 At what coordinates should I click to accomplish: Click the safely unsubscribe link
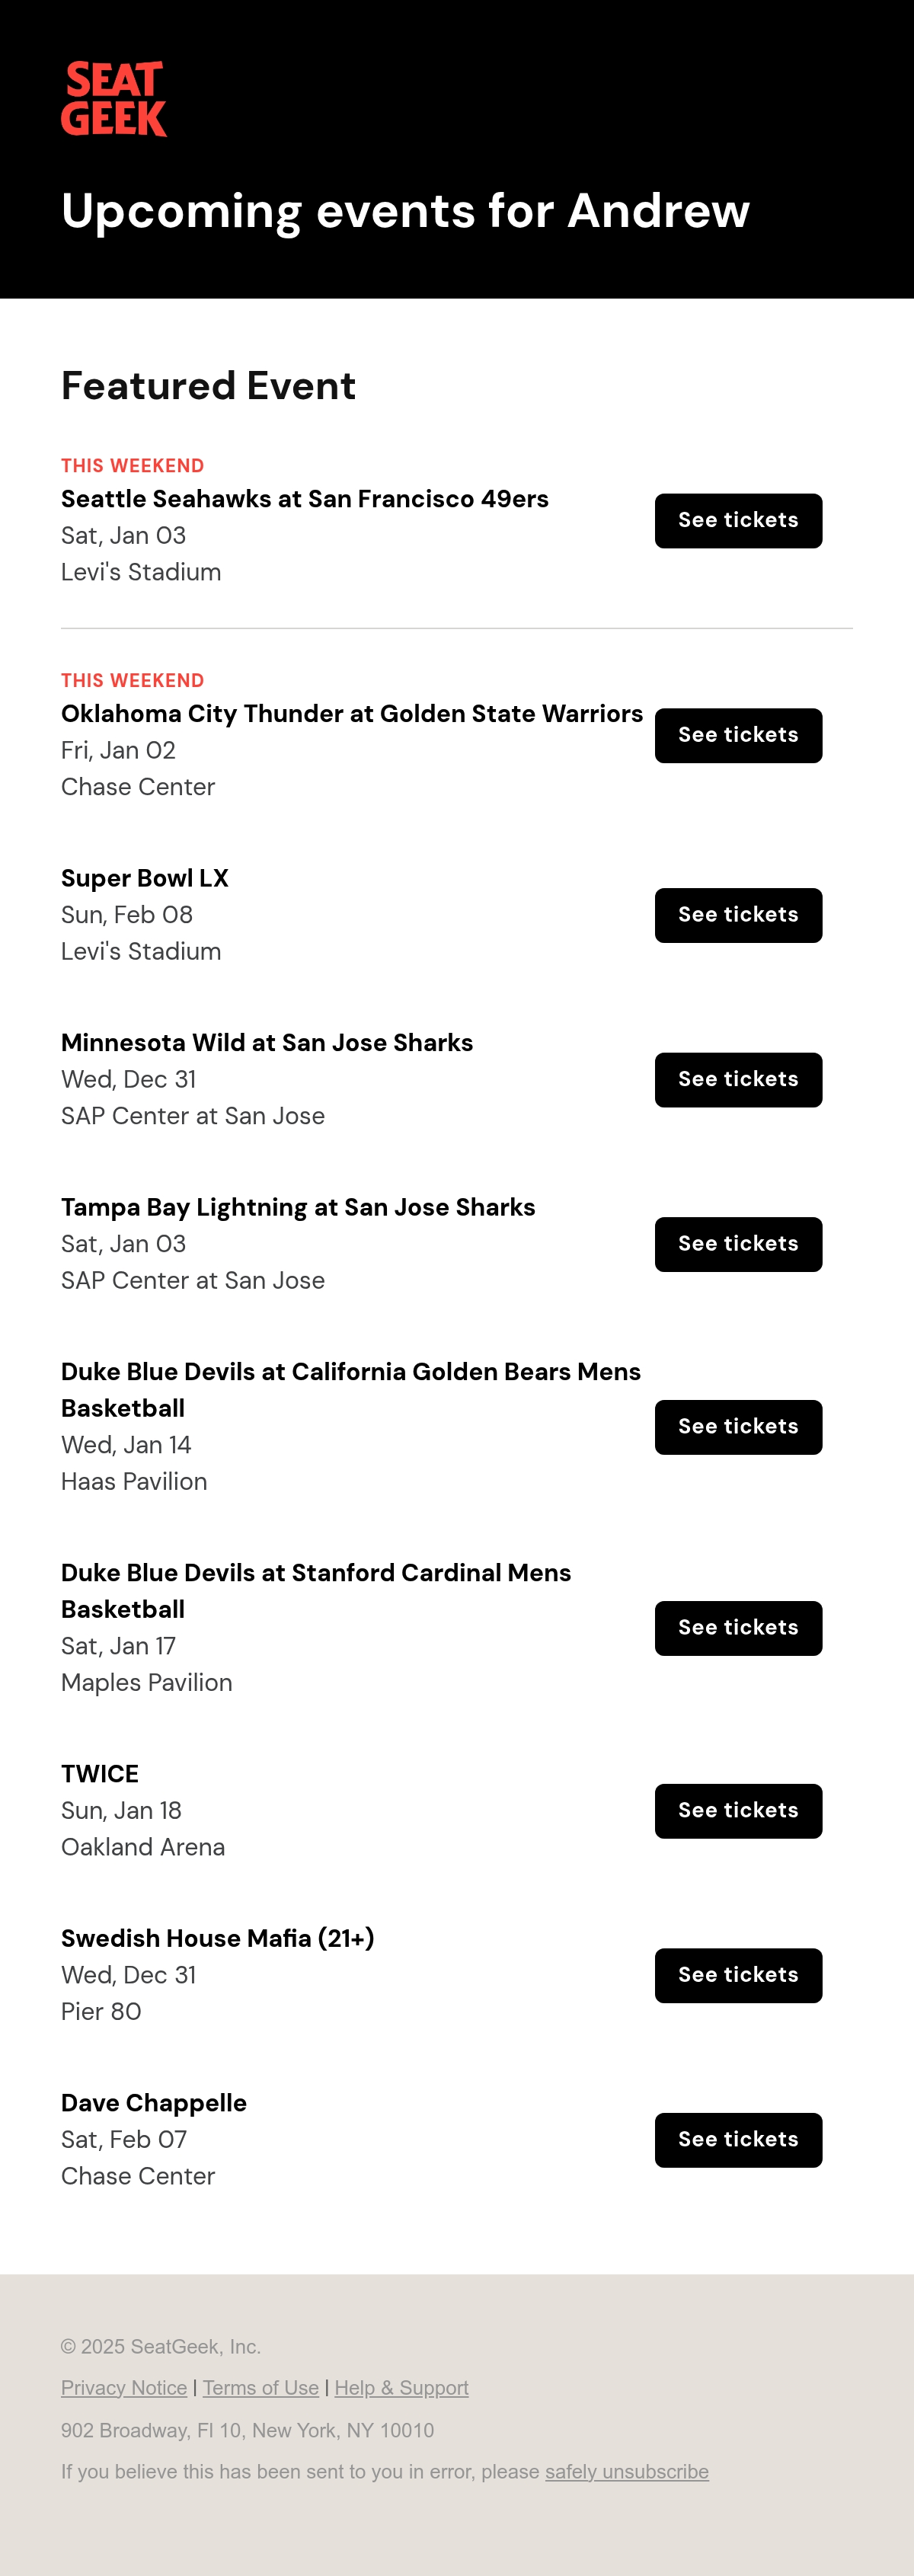627,2472
